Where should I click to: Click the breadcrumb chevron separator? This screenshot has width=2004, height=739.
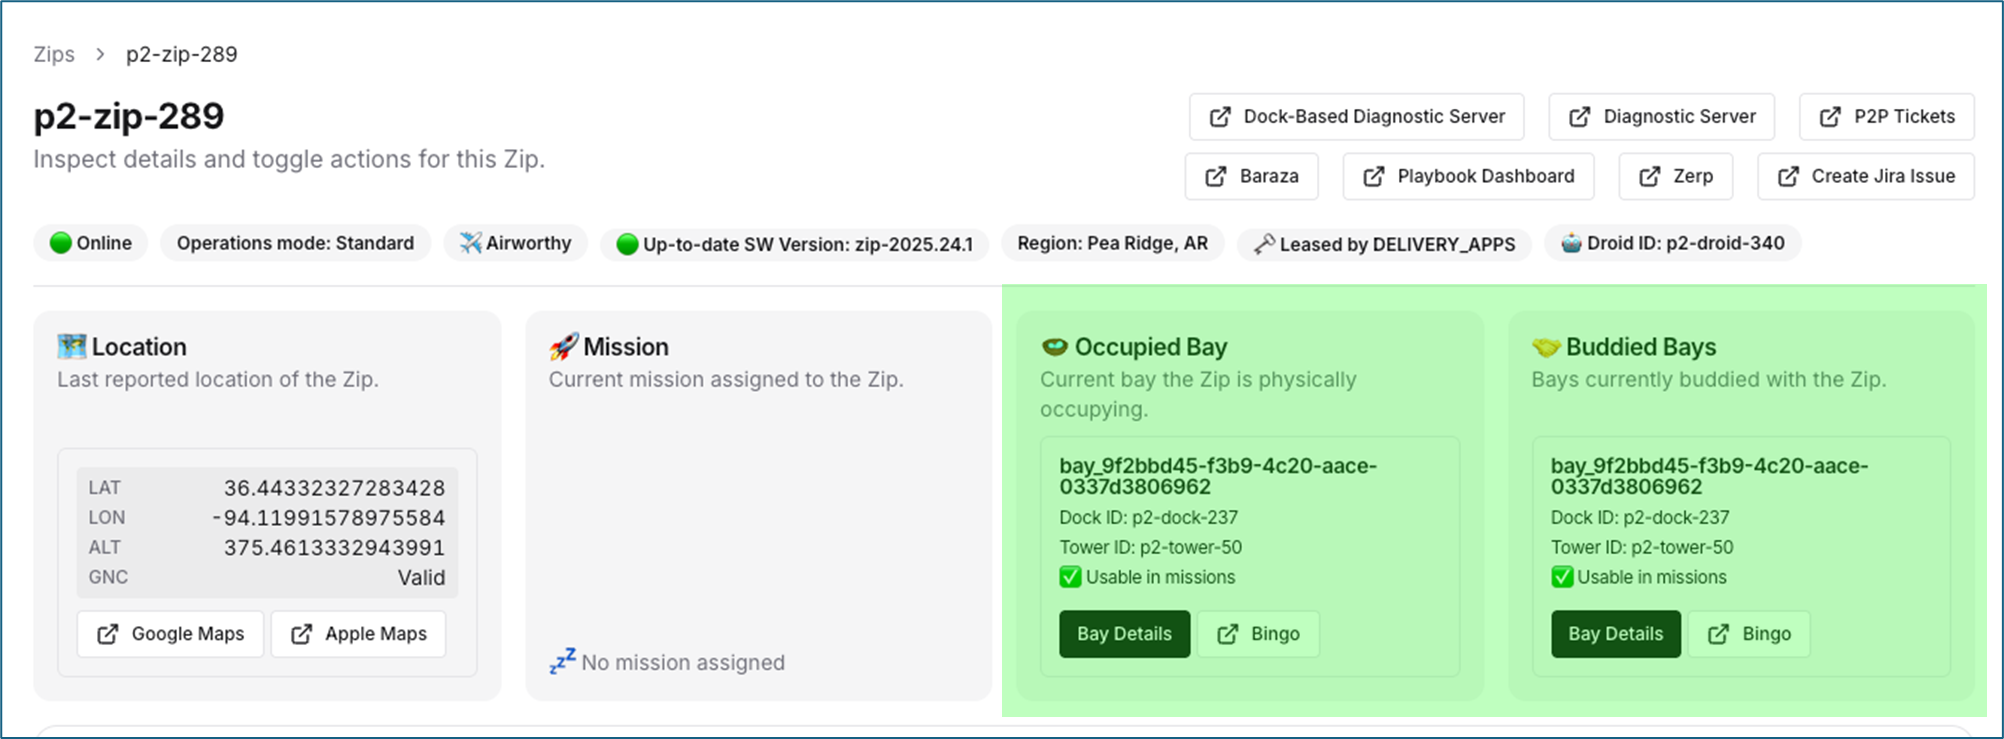[x=100, y=54]
